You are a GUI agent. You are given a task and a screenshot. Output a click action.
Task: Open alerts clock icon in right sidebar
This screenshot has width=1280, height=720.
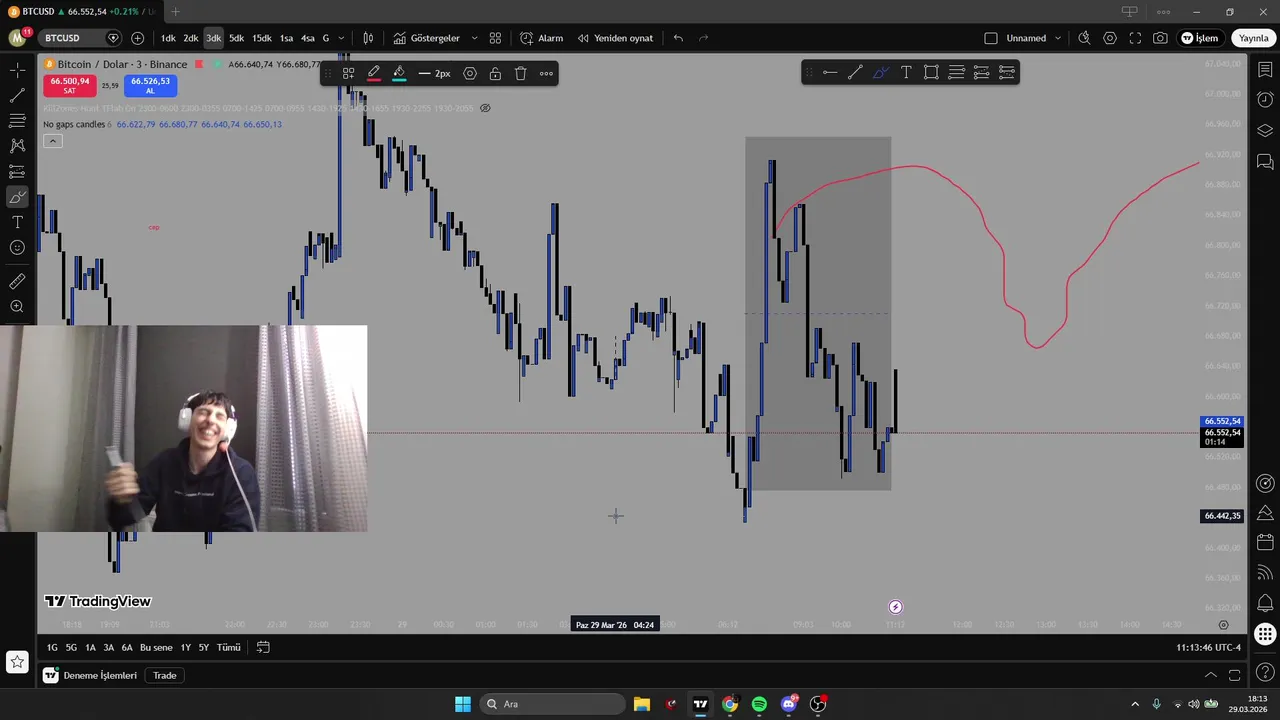pos(1265,100)
